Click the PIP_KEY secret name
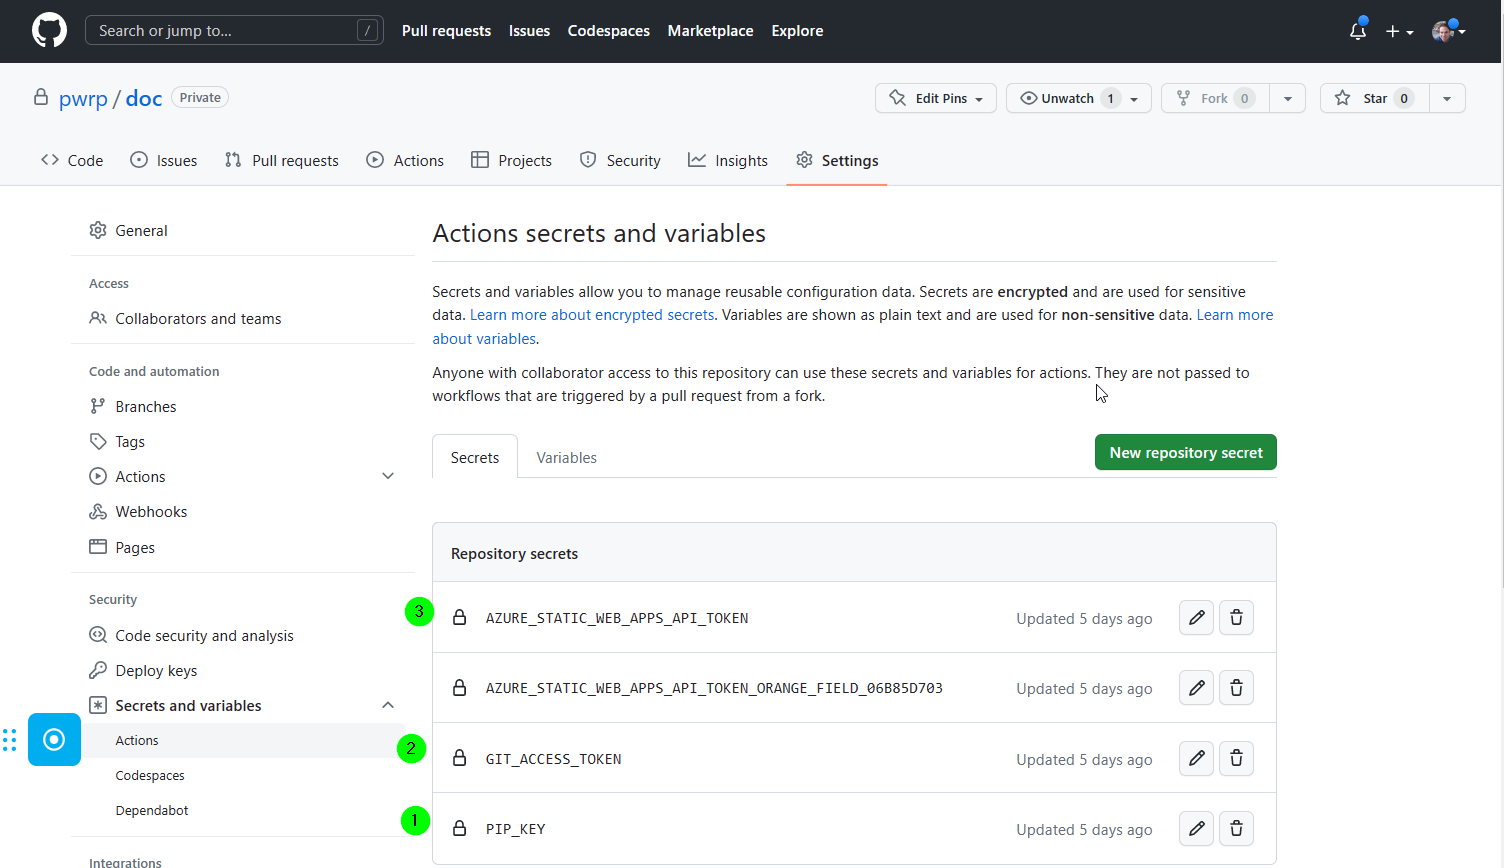The width and height of the screenshot is (1504, 868). click(515, 829)
